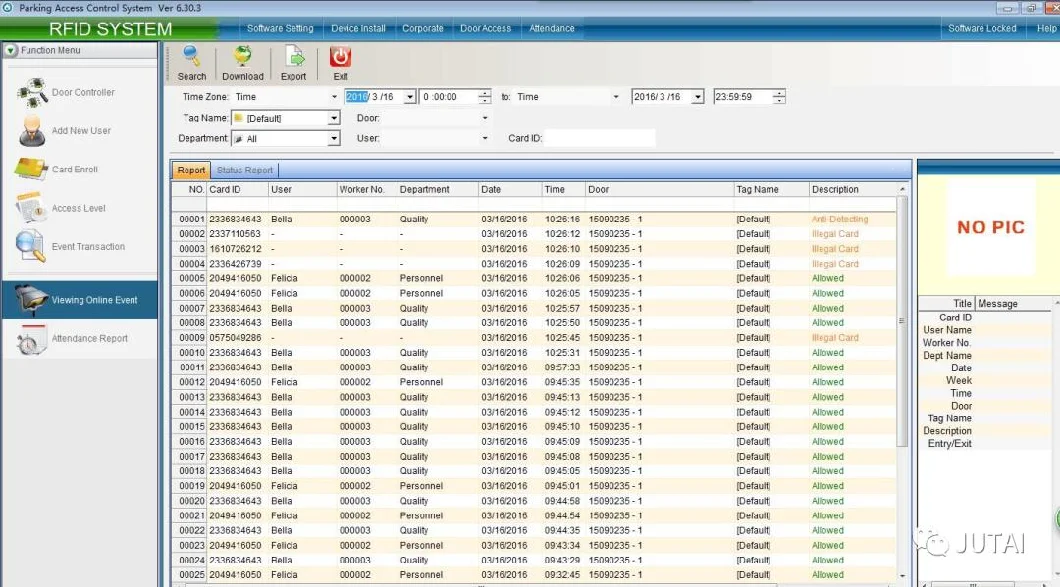Image resolution: width=1060 pixels, height=587 pixels.
Task: Sort by Worker No. column header
Action: click(366, 190)
